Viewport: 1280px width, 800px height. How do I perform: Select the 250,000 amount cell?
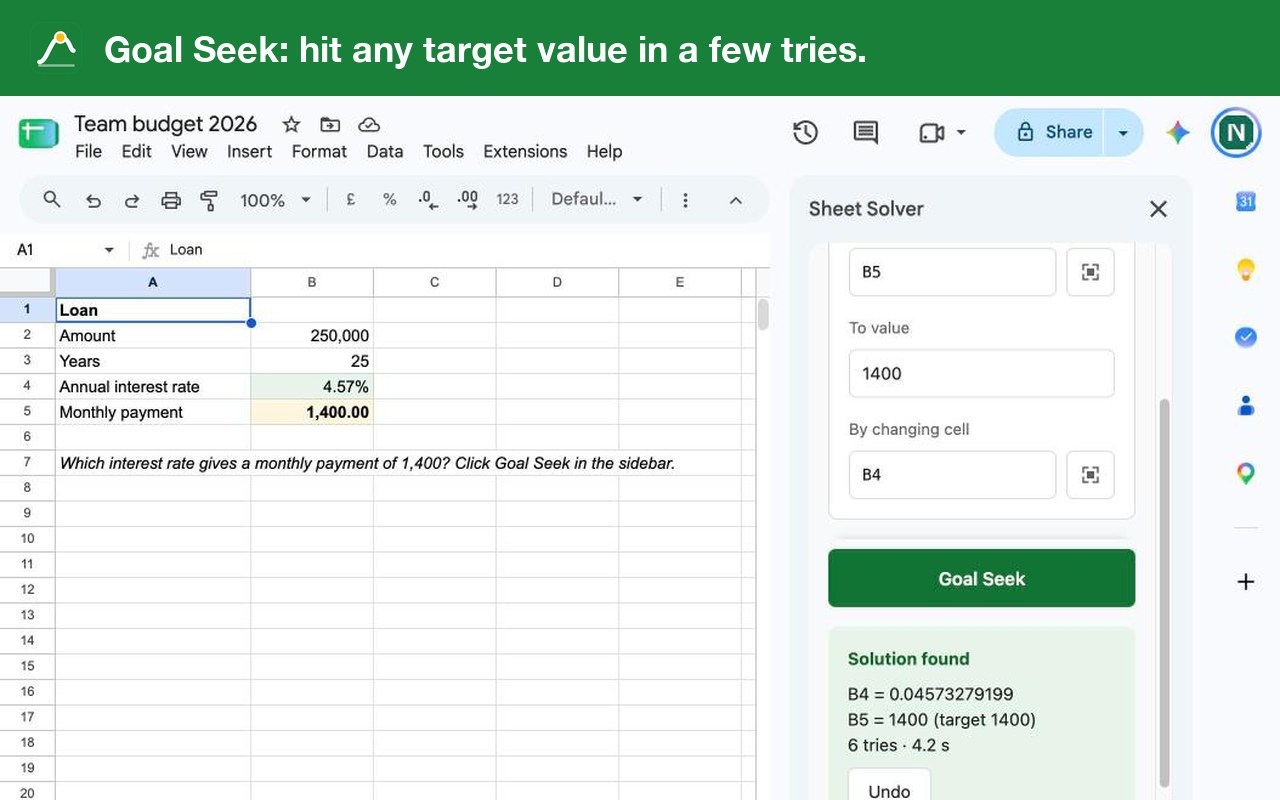(312, 336)
